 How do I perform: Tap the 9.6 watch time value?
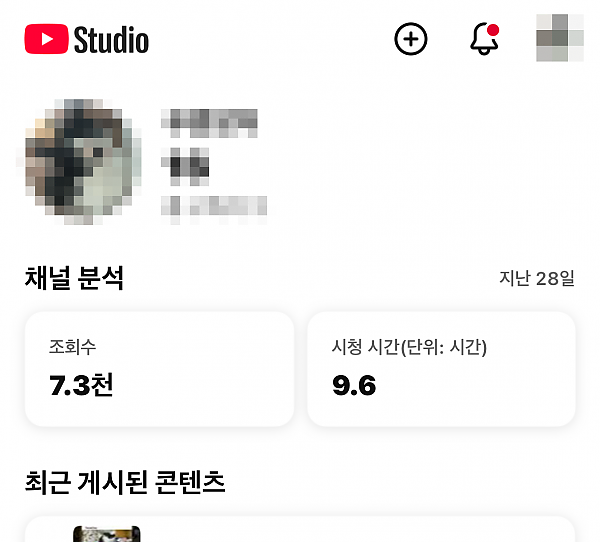pos(354,385)
